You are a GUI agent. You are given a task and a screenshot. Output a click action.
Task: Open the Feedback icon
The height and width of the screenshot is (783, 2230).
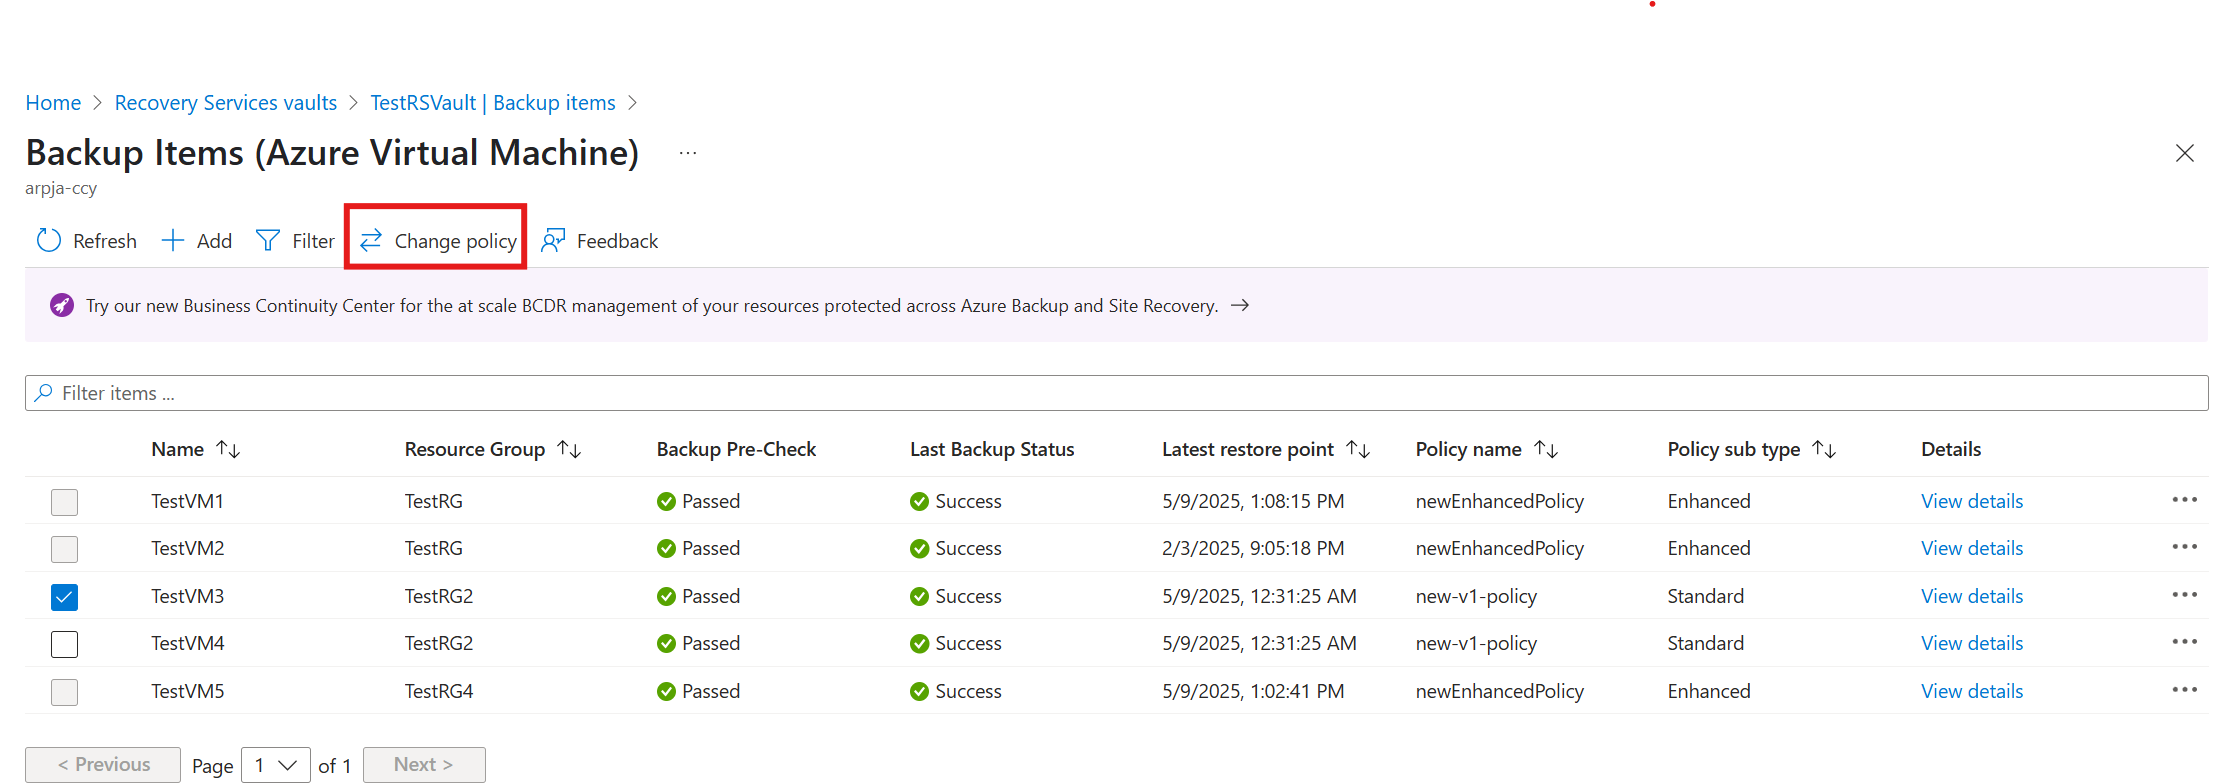coord(553,241)
